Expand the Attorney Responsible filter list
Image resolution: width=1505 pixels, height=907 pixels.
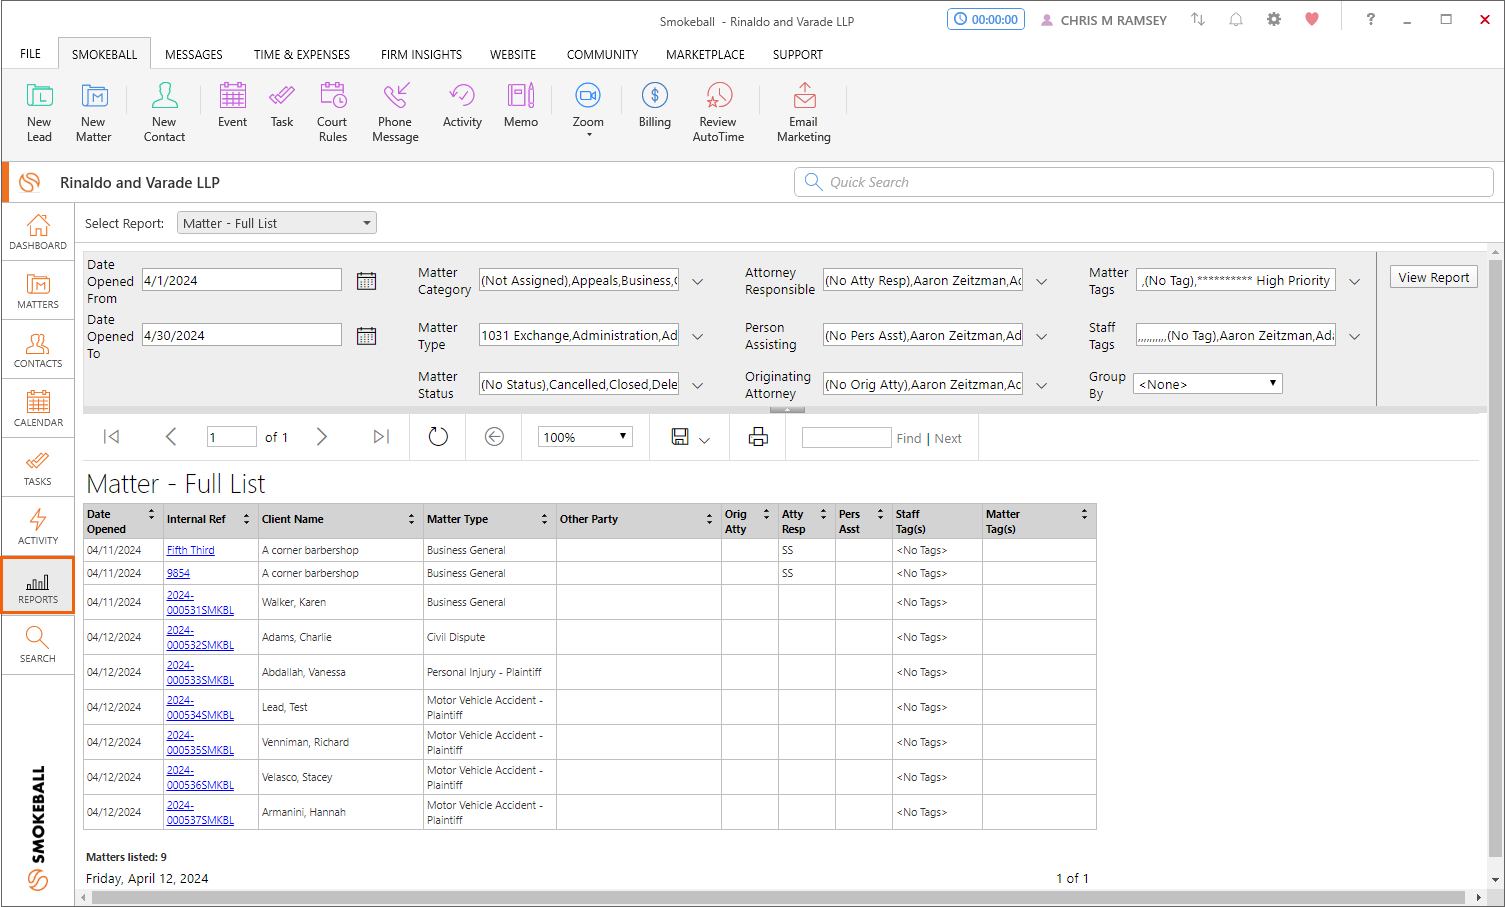tap(1042, 282)
